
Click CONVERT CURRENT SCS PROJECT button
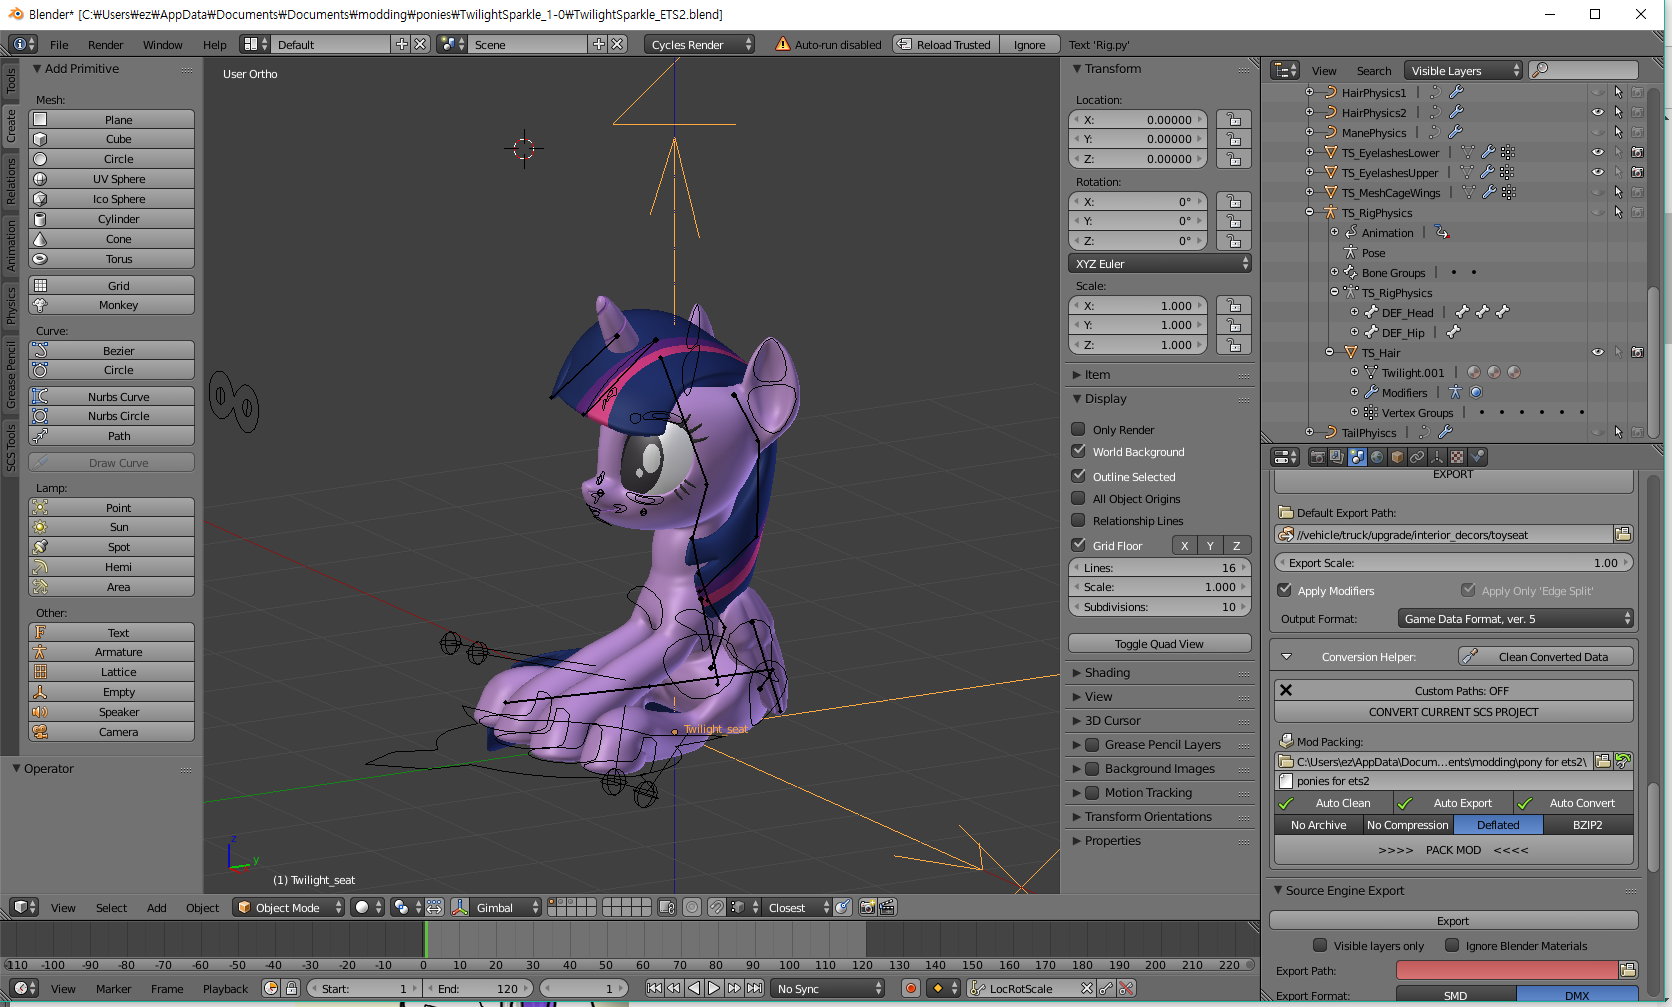1453,712
